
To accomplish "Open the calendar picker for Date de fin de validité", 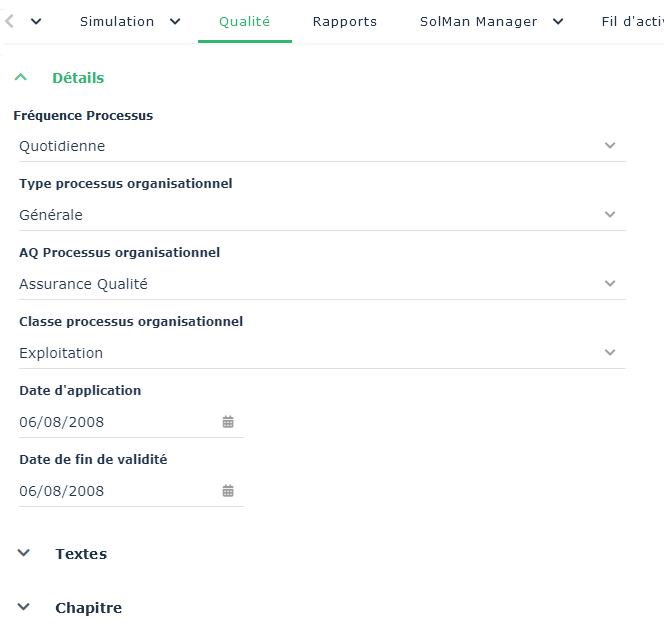I will (228, 491).
